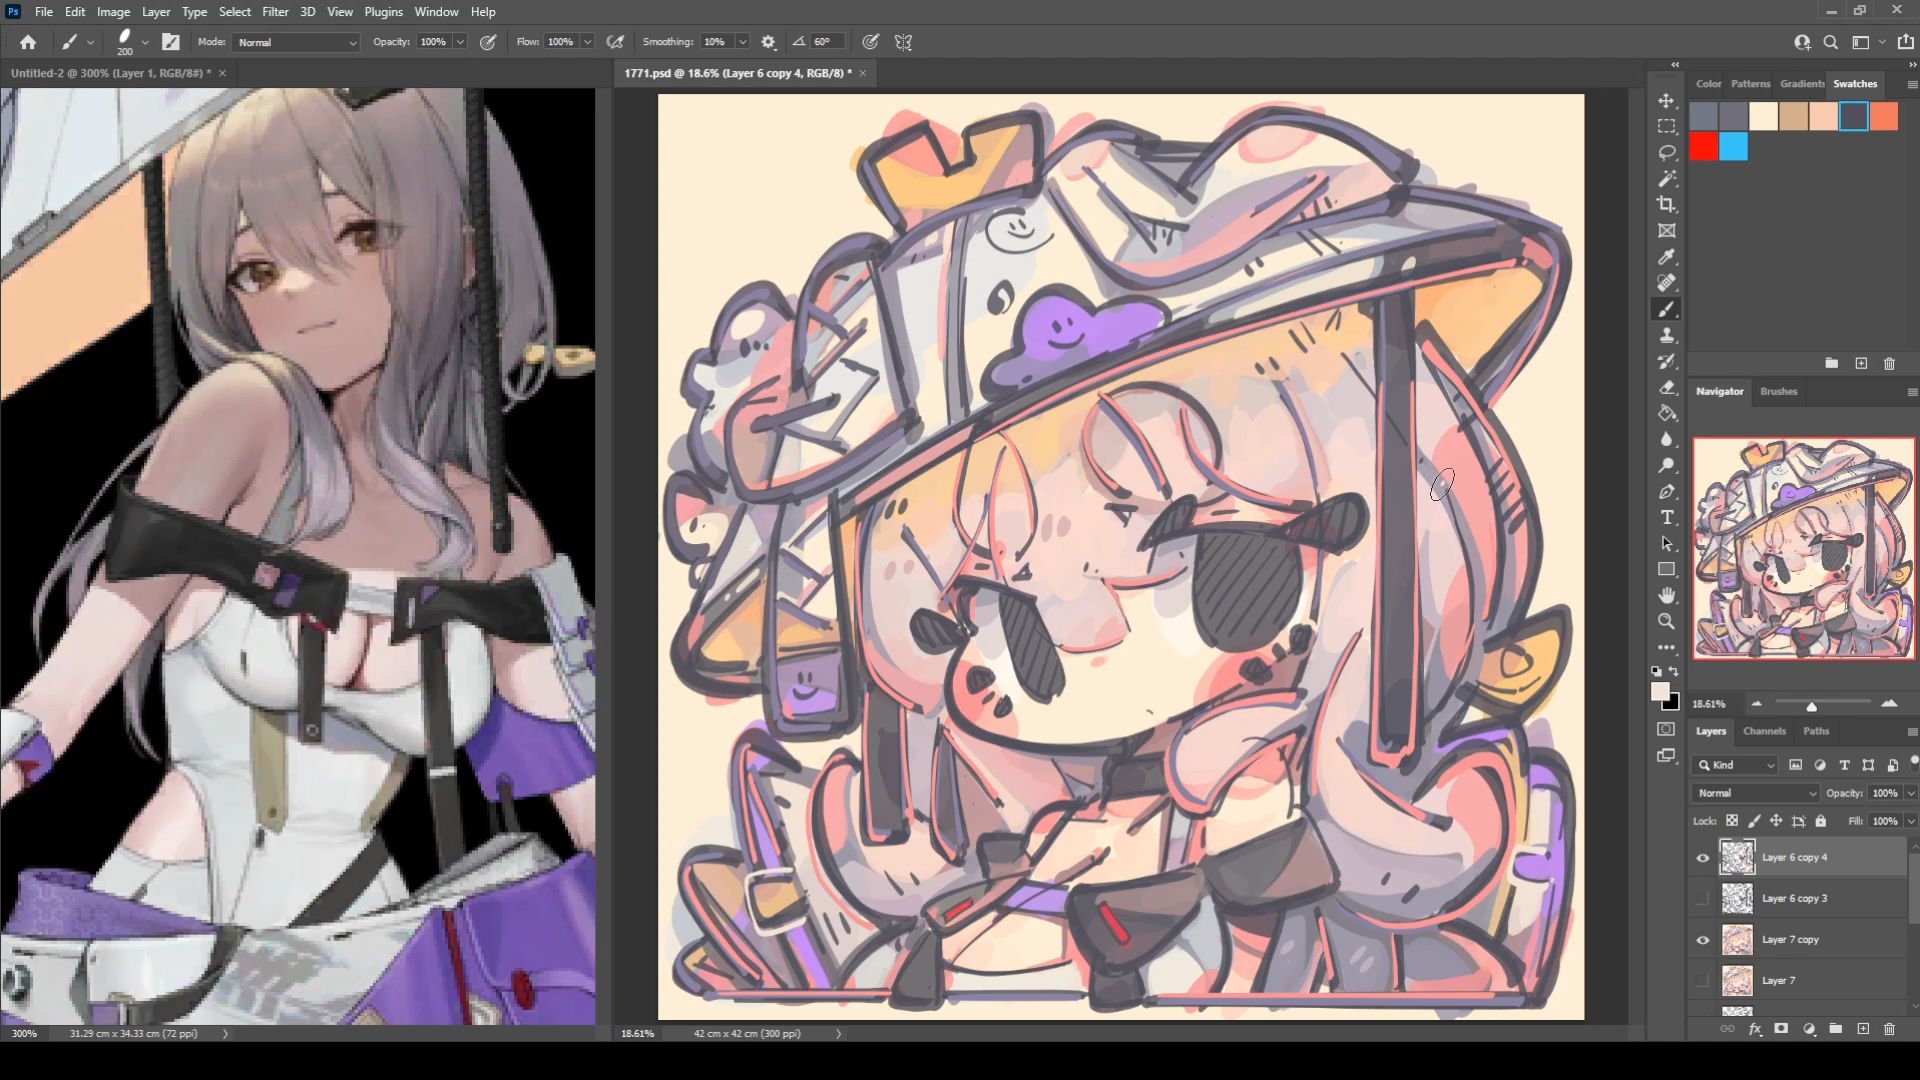Select the Brush tool in toolbar
1920x1080 pixels.
tap(1666, 309)
